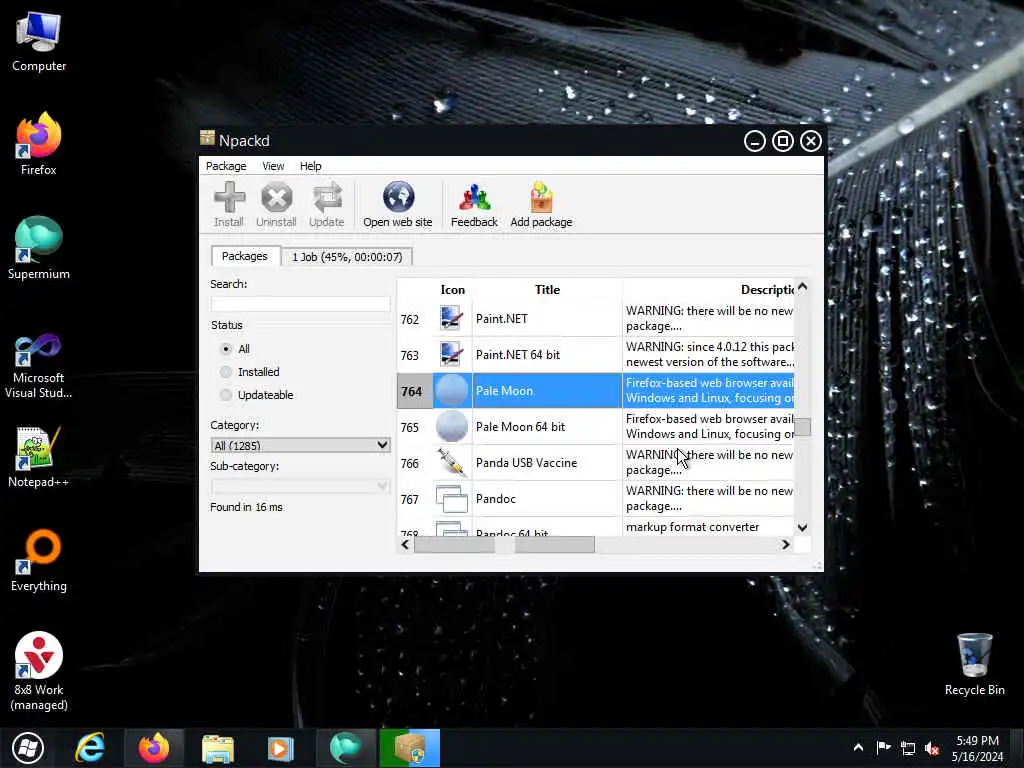Click the vertical scrollbar thumb
1024x768 pixels.
(x=803, y=427)
